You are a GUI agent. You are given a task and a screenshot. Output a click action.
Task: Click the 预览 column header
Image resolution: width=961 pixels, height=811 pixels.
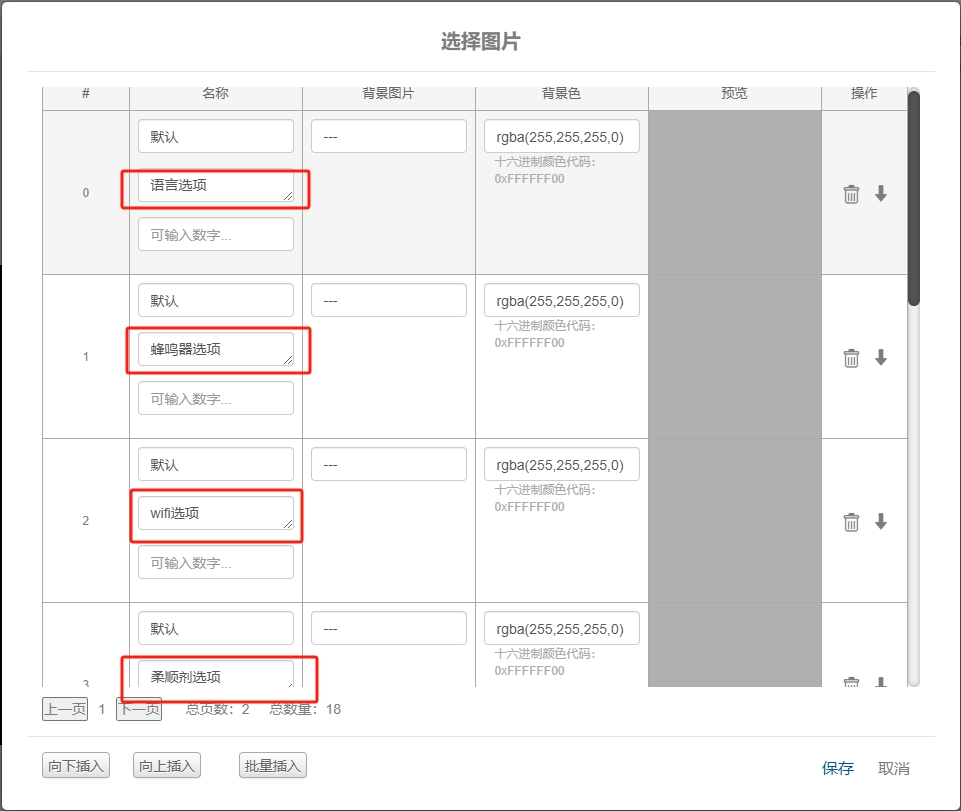point(734,93)
